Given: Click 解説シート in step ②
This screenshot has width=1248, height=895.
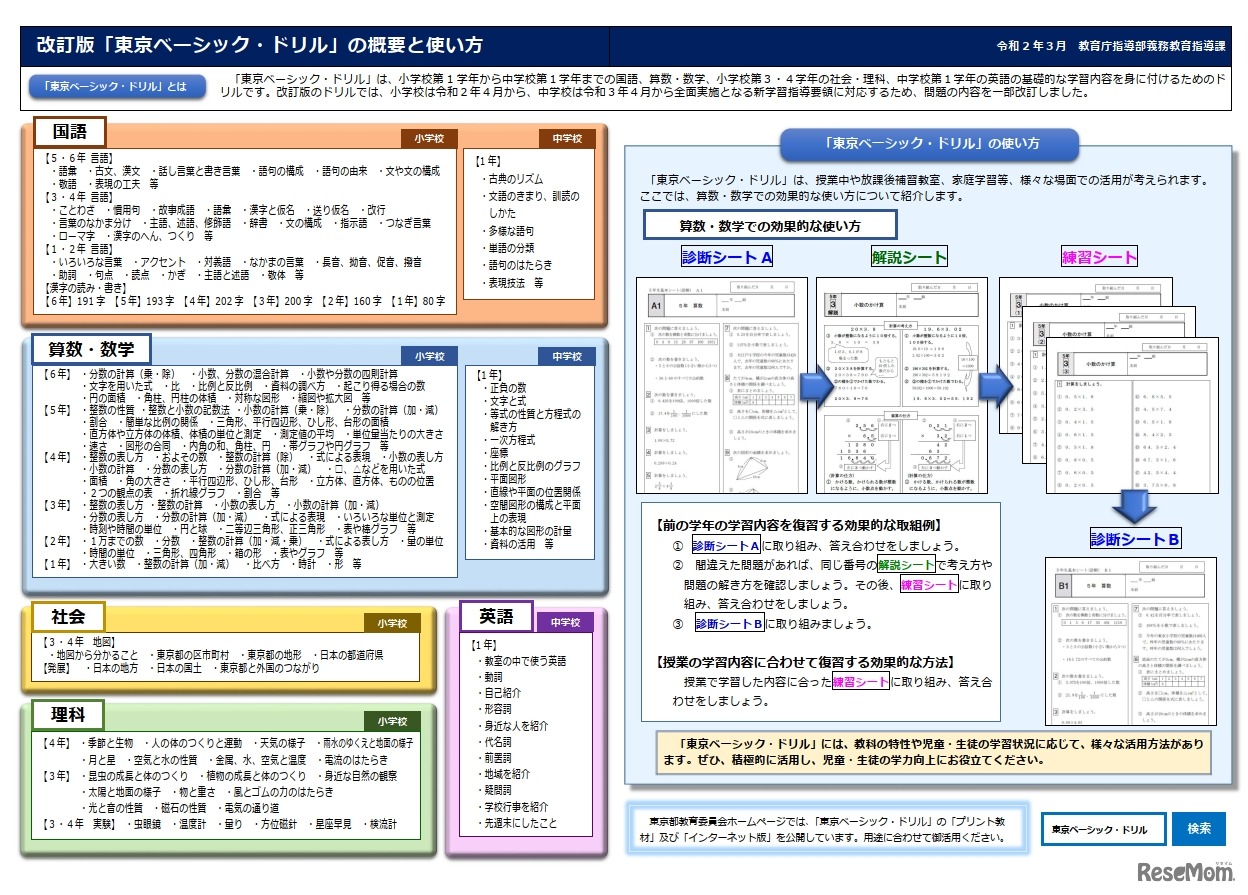Looking at the screenshot, I should pyautogui.click(x=904, y=565).
